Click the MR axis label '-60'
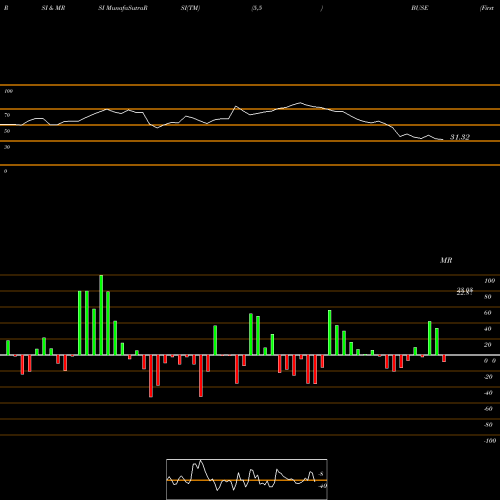Screen dimensions: 500x500 pos(488,409)
